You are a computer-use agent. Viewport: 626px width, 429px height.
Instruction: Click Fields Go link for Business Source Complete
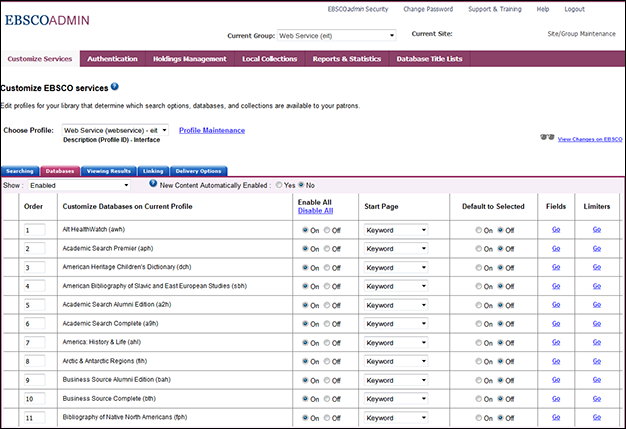click(556, 398)
